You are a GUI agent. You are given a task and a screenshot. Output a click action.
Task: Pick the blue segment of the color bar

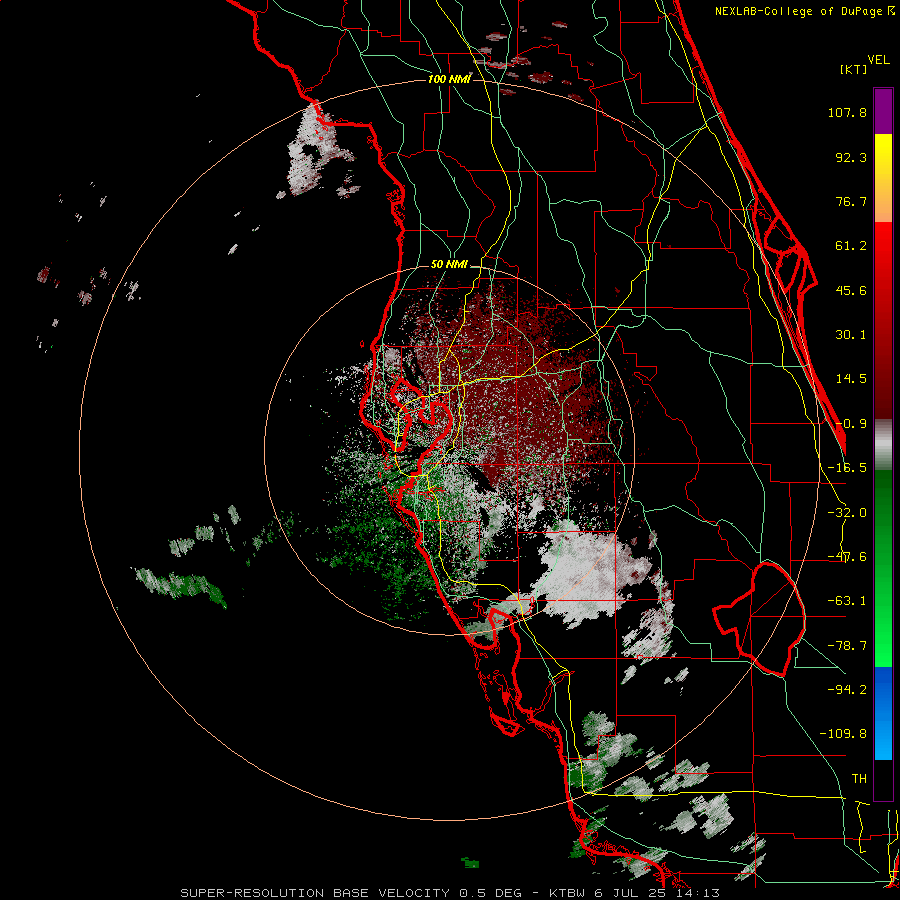tap(883, 713)
